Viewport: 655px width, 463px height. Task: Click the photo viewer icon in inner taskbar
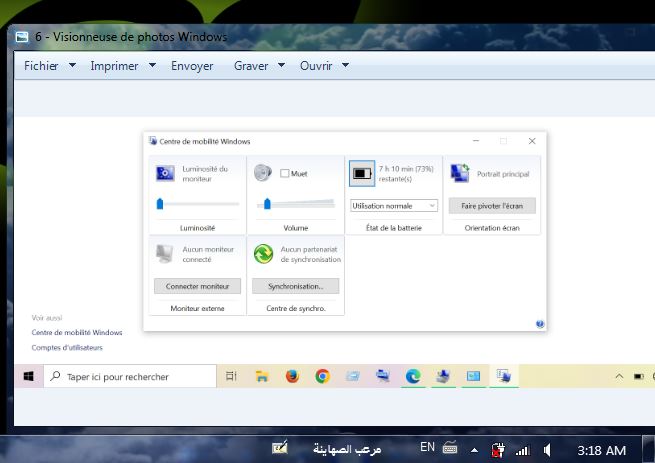tap(473, 377)
